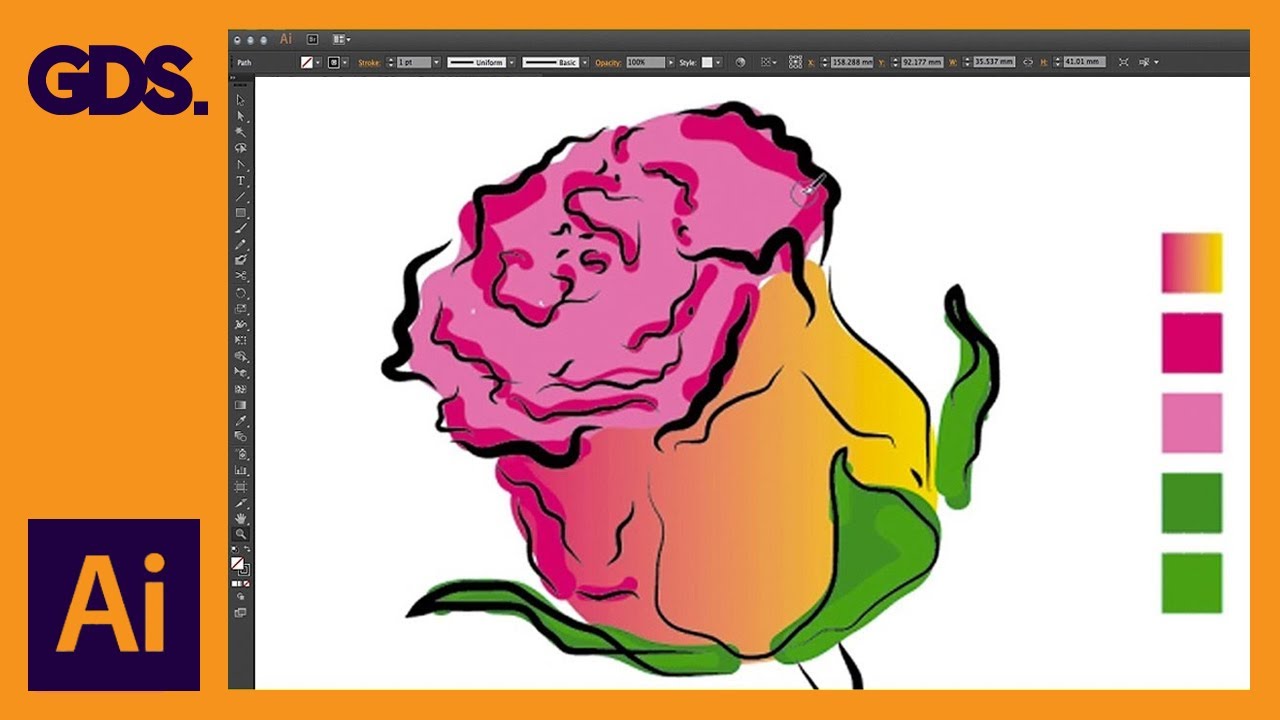Select the Mesh tool
This screenshot has height=720, width=1280.
241,388
